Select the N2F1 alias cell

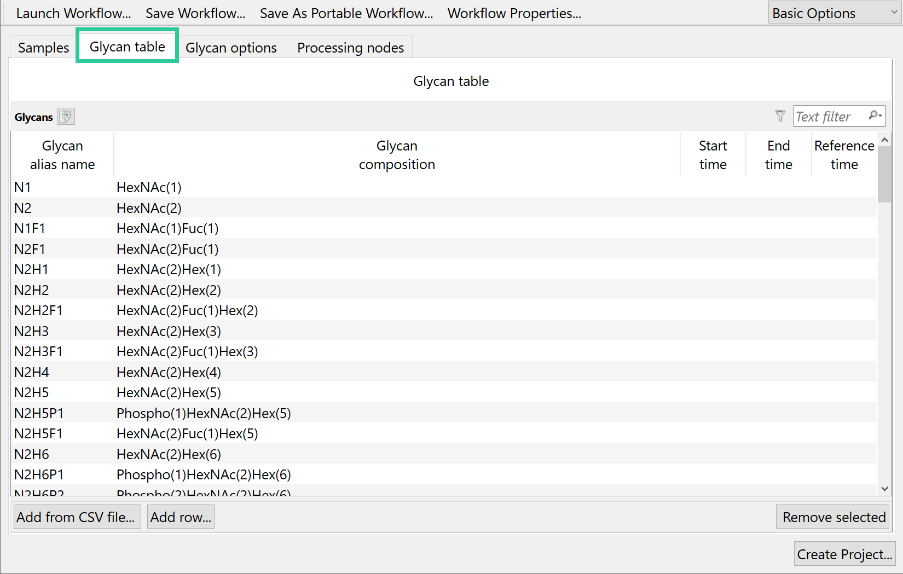pyautogui.click(x=29, y=249)
